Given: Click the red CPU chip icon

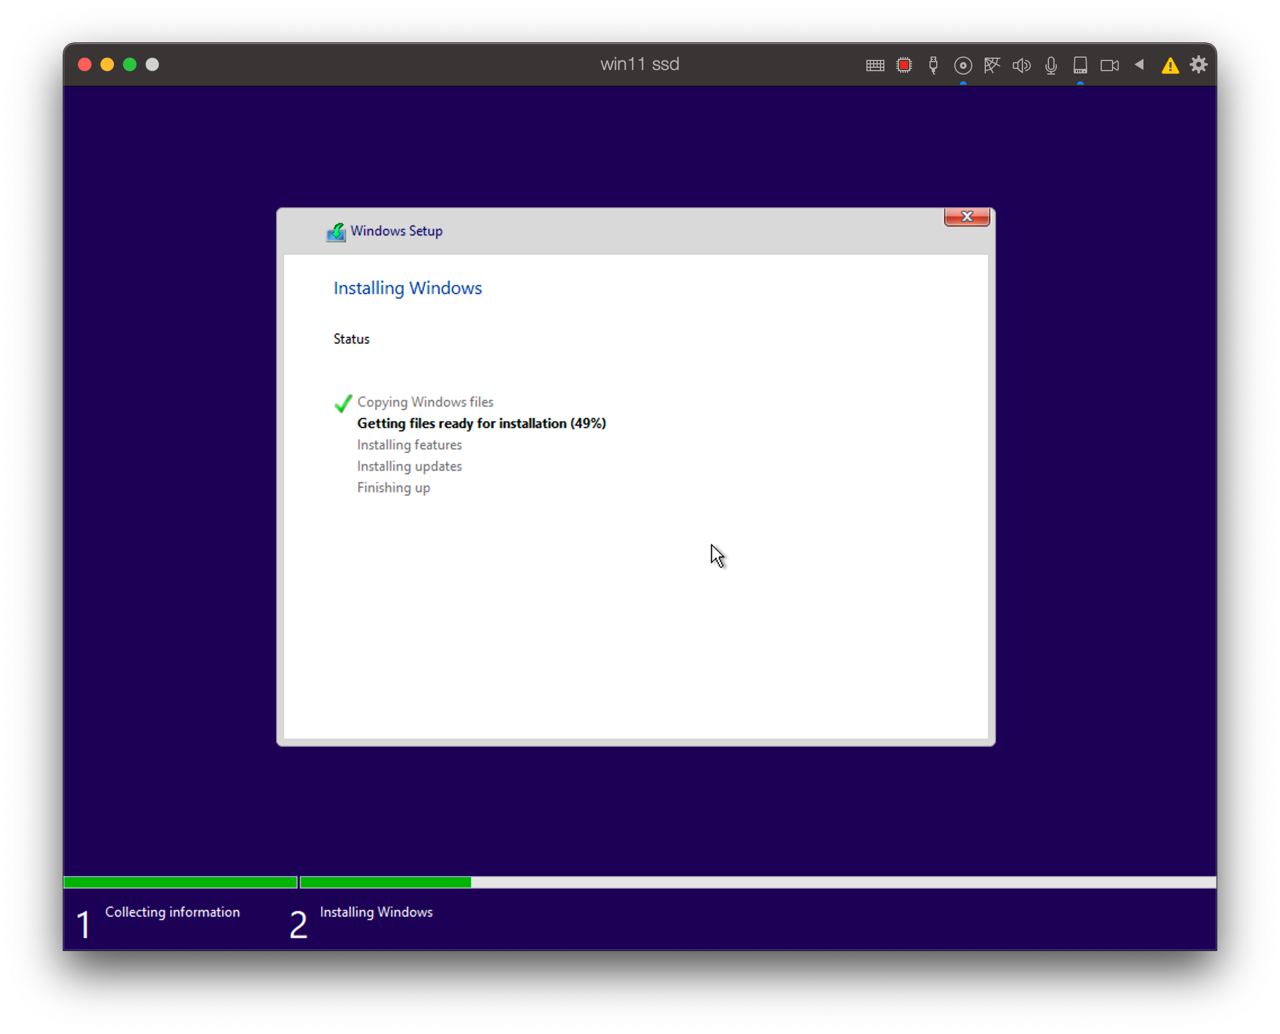Looking at the screenshot, I should (904, 65).
